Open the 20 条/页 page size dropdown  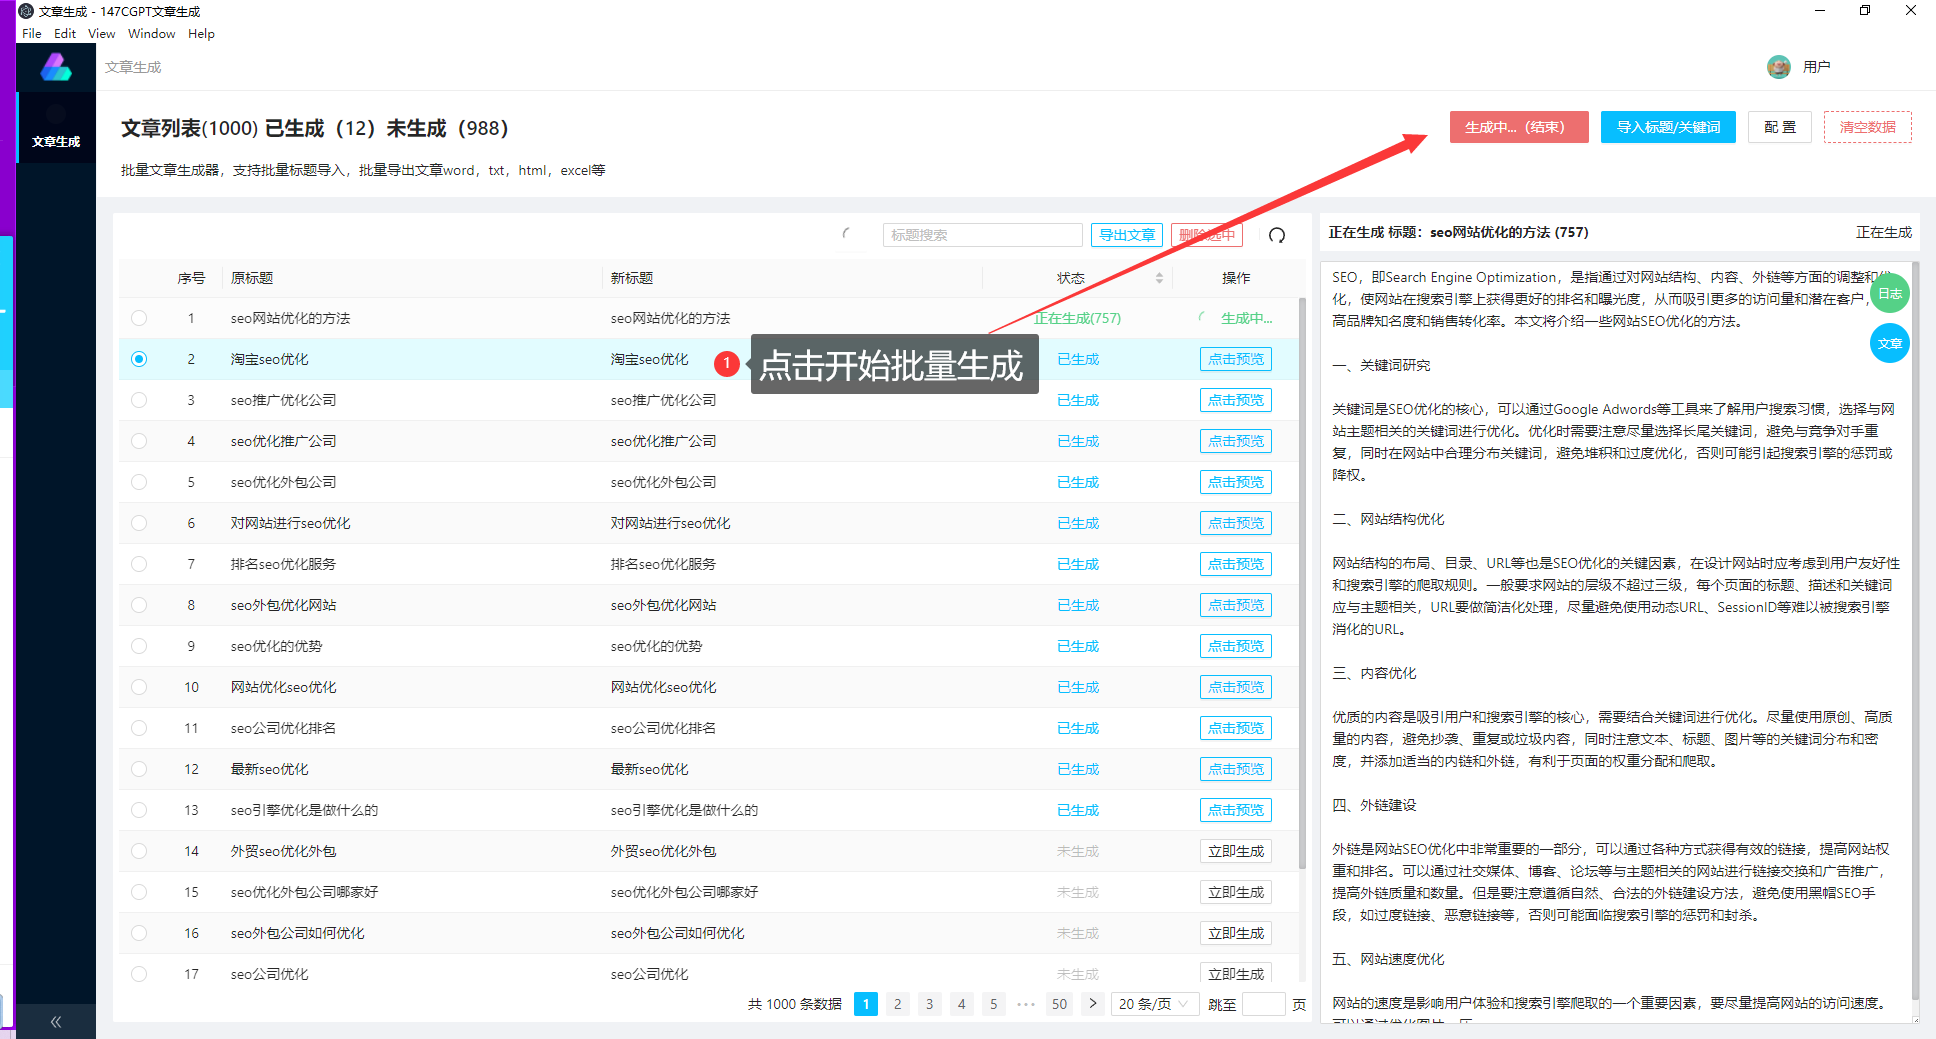[x=1154, y=1004]
